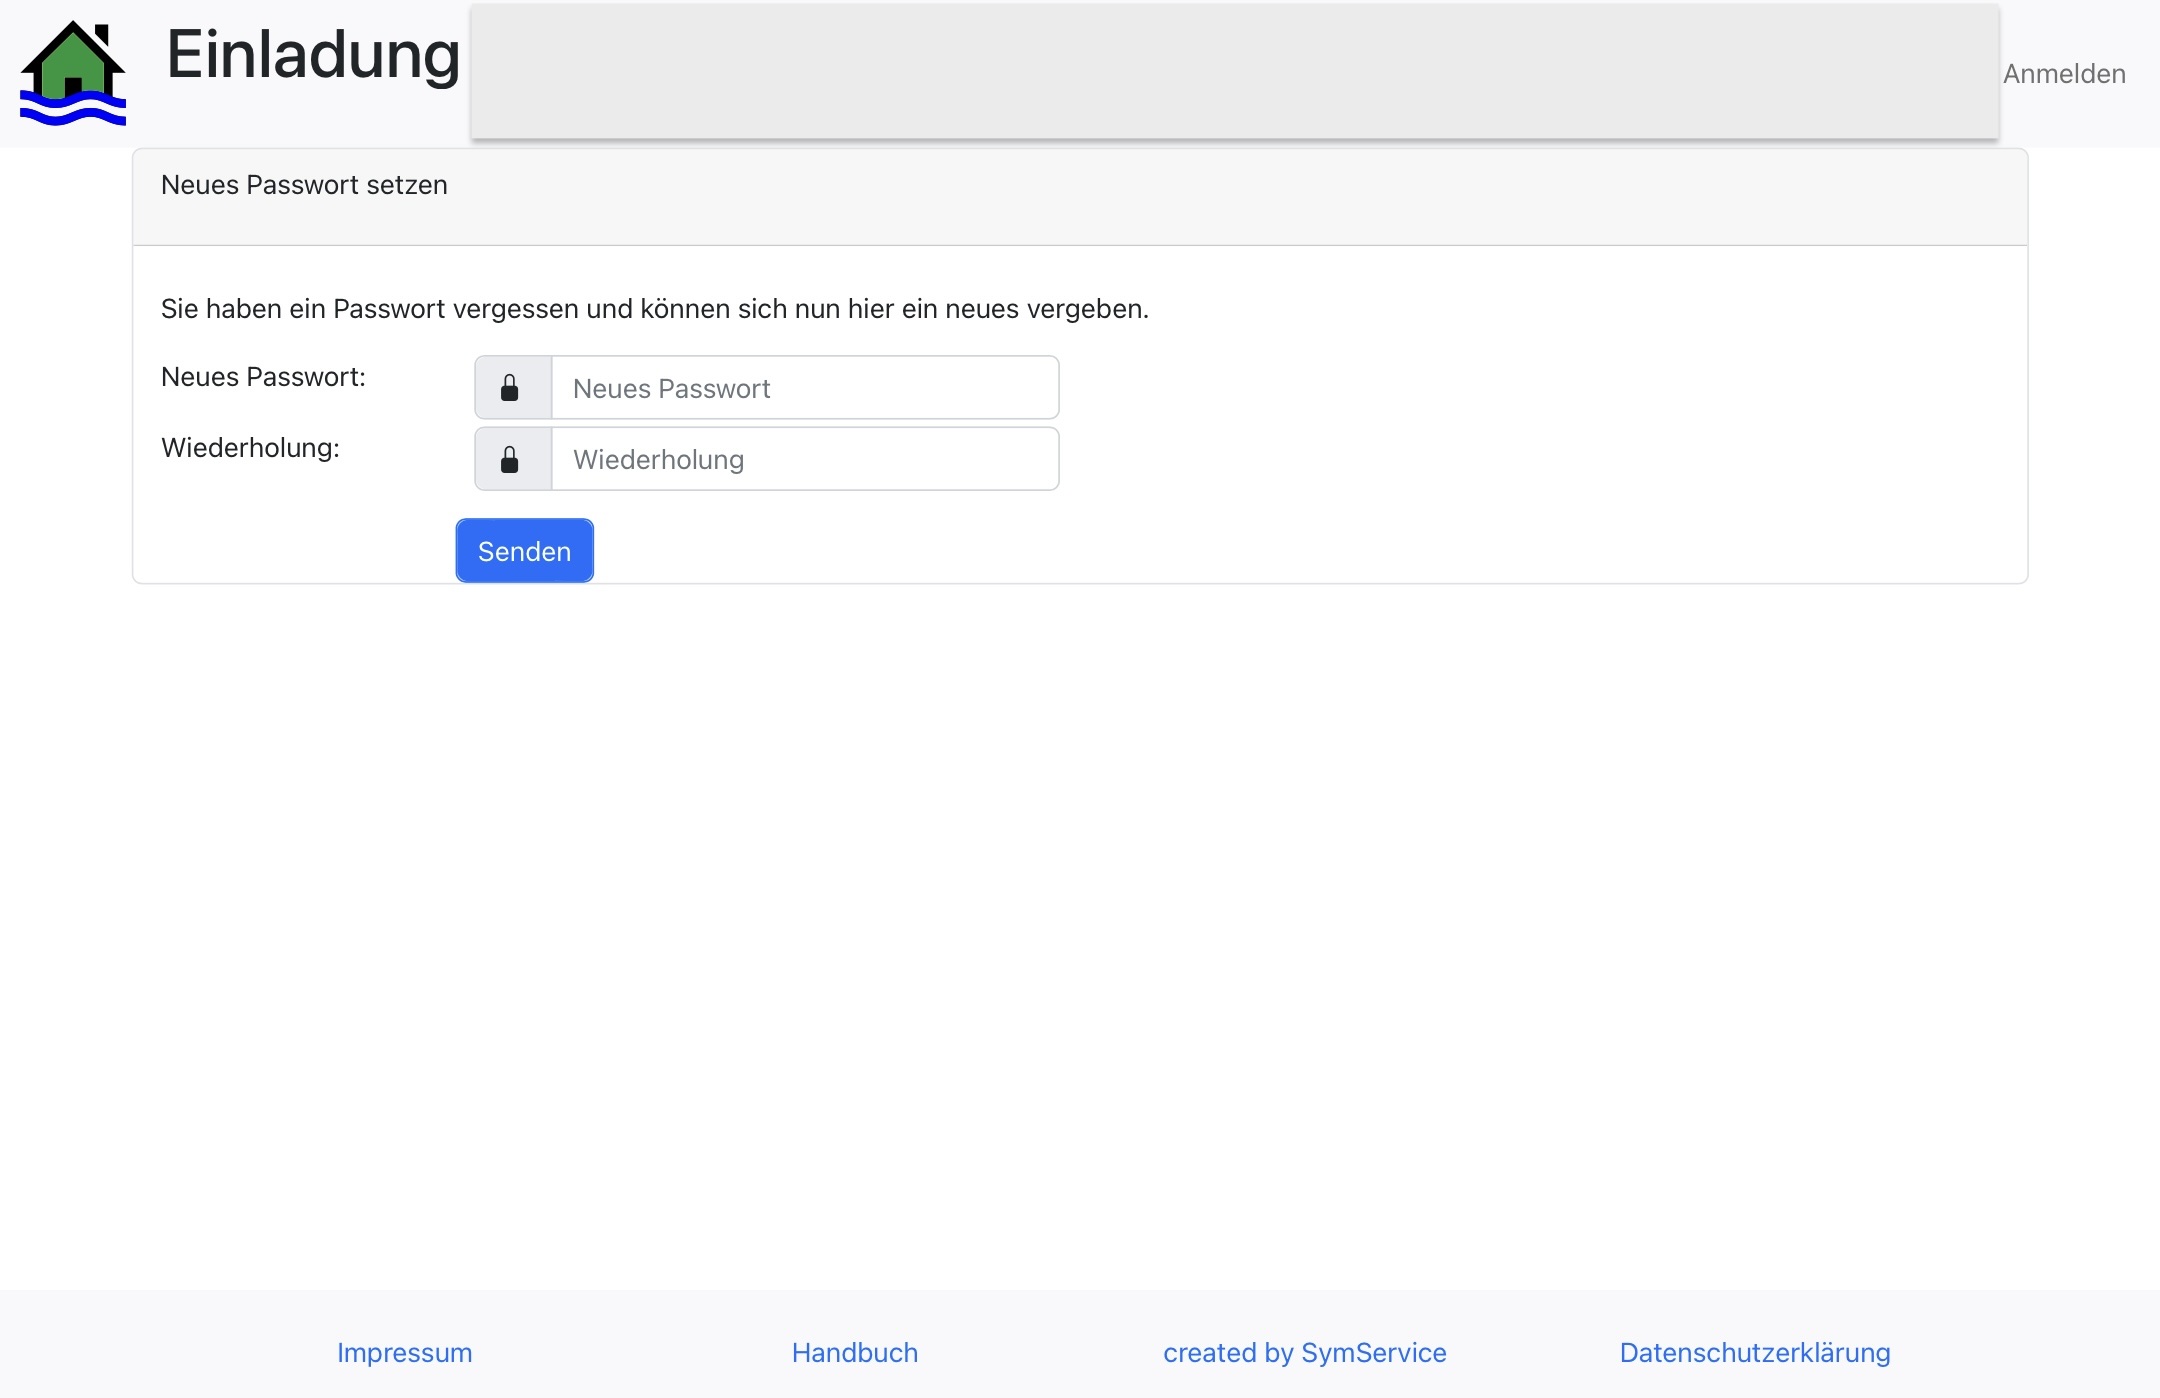Click the blue waves under house logo

[x=72, y=110]
